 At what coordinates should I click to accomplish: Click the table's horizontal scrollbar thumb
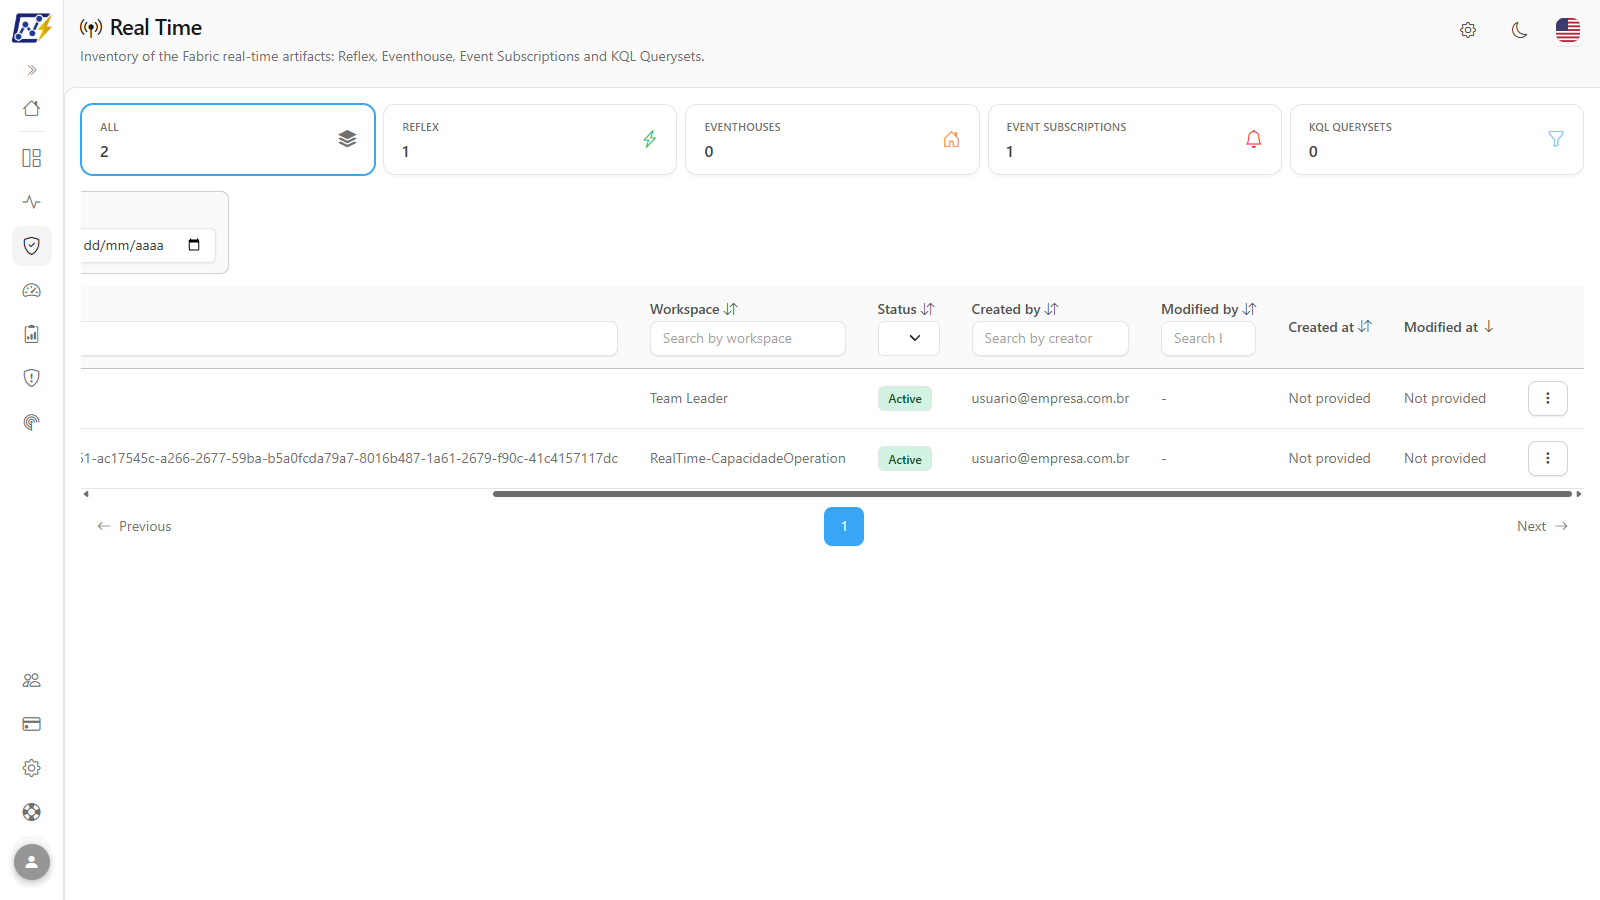click(1032, 494)
